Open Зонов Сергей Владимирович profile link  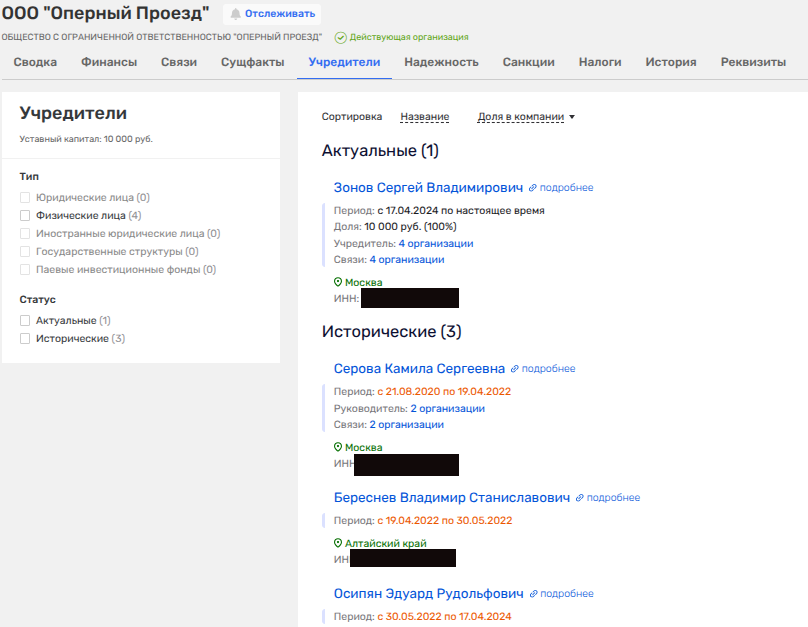coord(428,187)
